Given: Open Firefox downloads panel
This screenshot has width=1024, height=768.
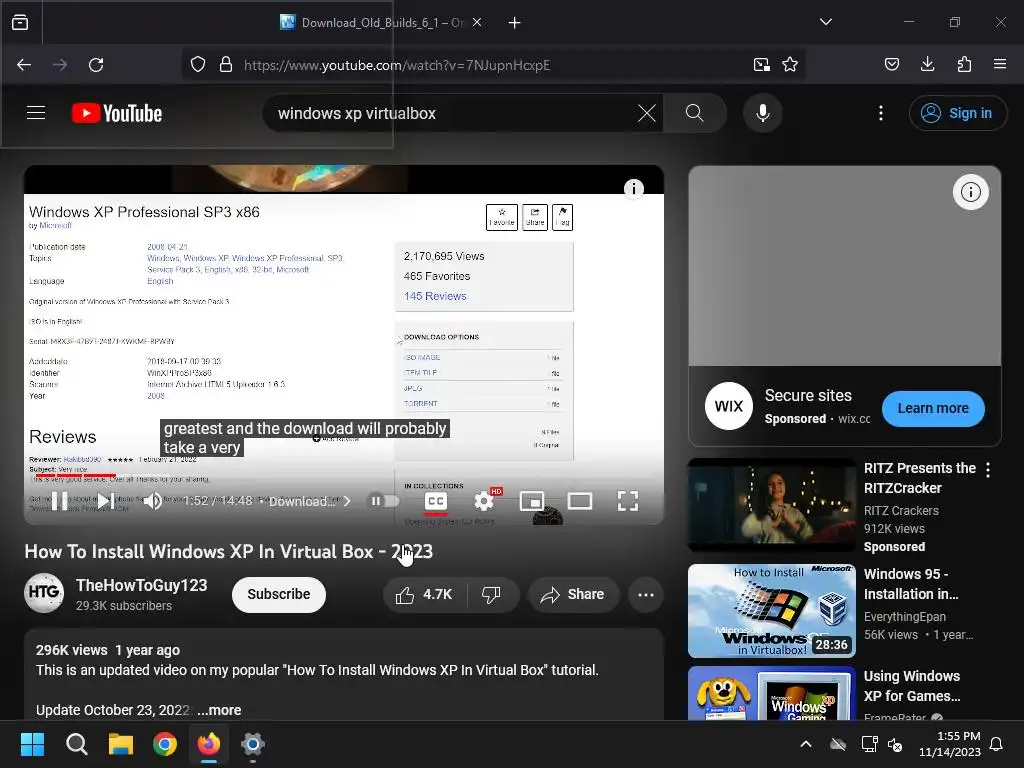Looking at the screenshot, I should (x=927, y=64).
